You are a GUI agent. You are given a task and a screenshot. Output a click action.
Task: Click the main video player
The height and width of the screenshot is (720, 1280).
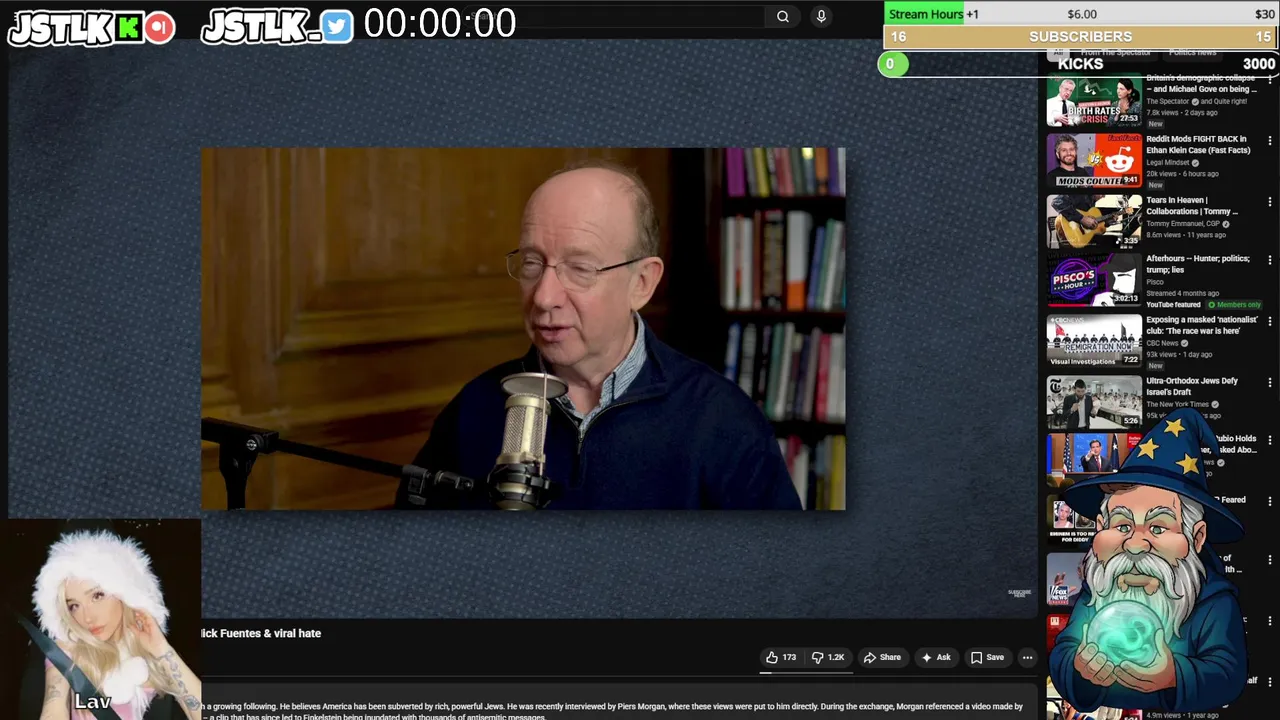point(523,329)
